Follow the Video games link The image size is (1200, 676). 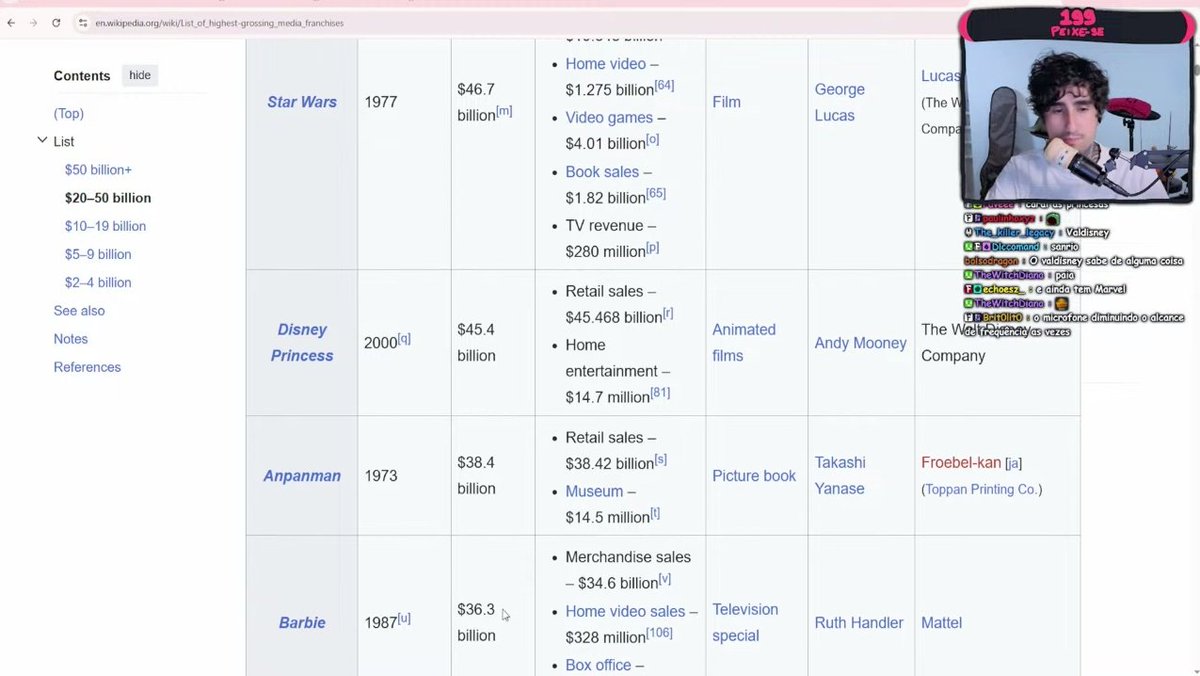coord(609,118)
